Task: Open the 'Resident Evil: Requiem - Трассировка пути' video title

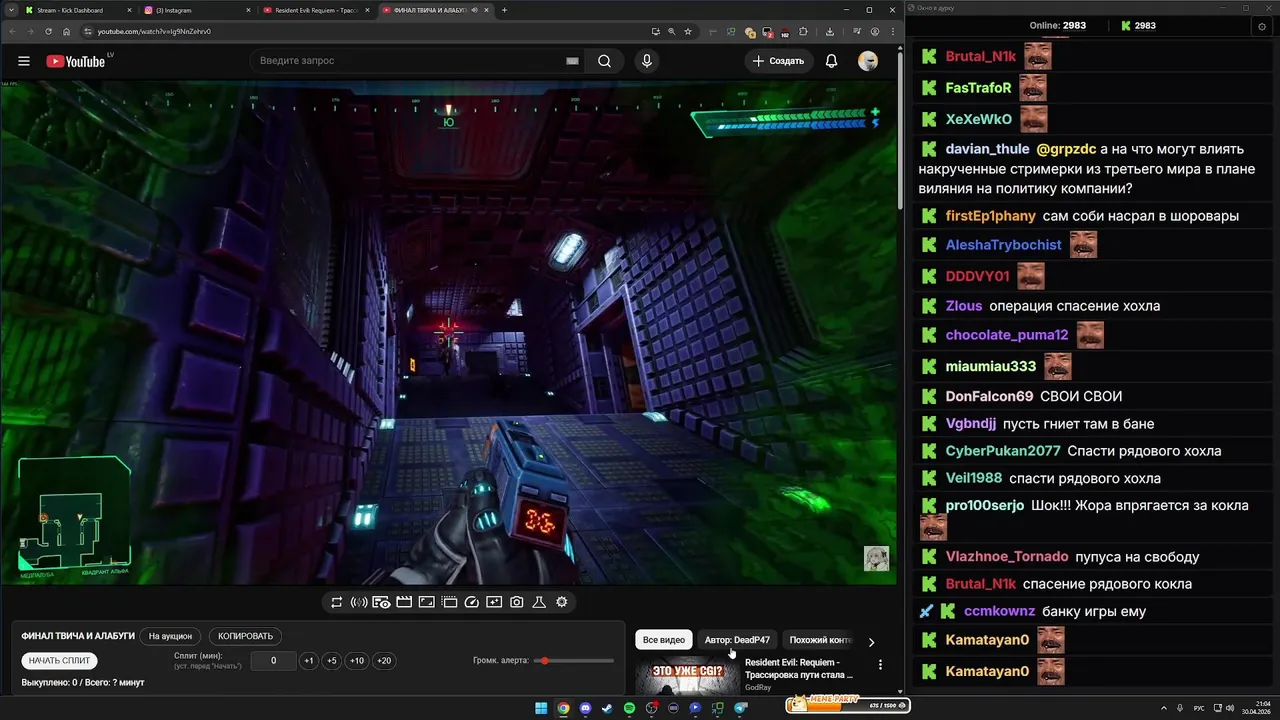Action: 799,668
